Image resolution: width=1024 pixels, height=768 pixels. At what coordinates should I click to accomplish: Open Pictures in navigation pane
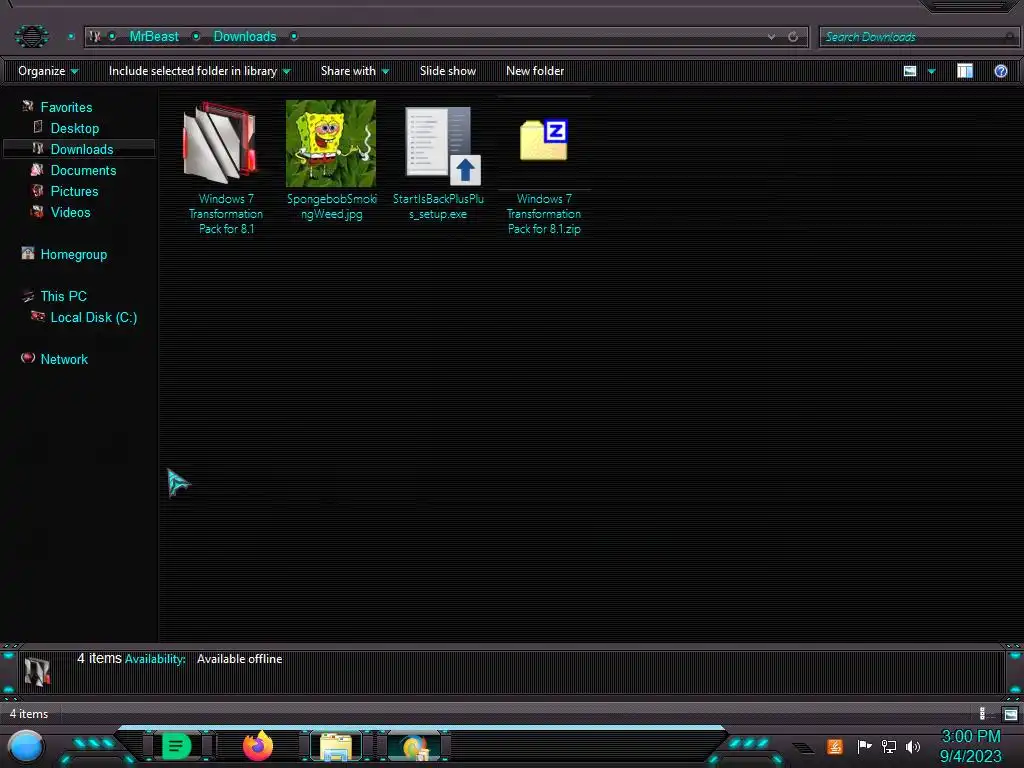point(74,191)
